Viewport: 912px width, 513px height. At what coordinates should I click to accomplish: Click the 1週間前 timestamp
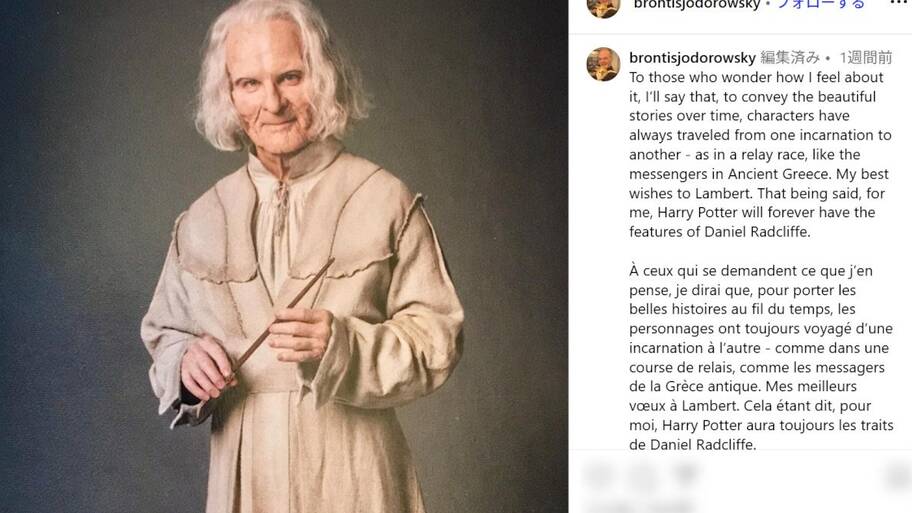865,58
